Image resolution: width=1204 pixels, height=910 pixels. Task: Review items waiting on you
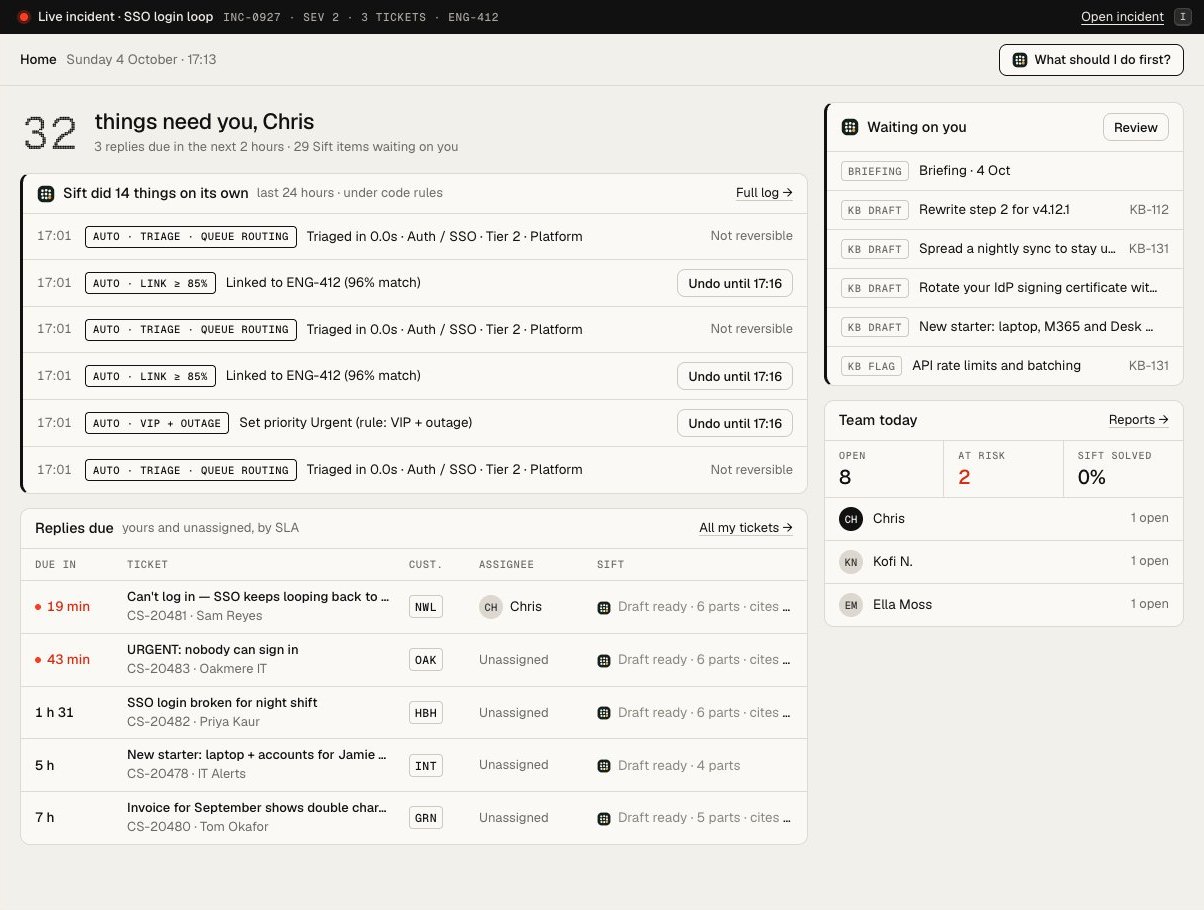[x=1136, y=127]
